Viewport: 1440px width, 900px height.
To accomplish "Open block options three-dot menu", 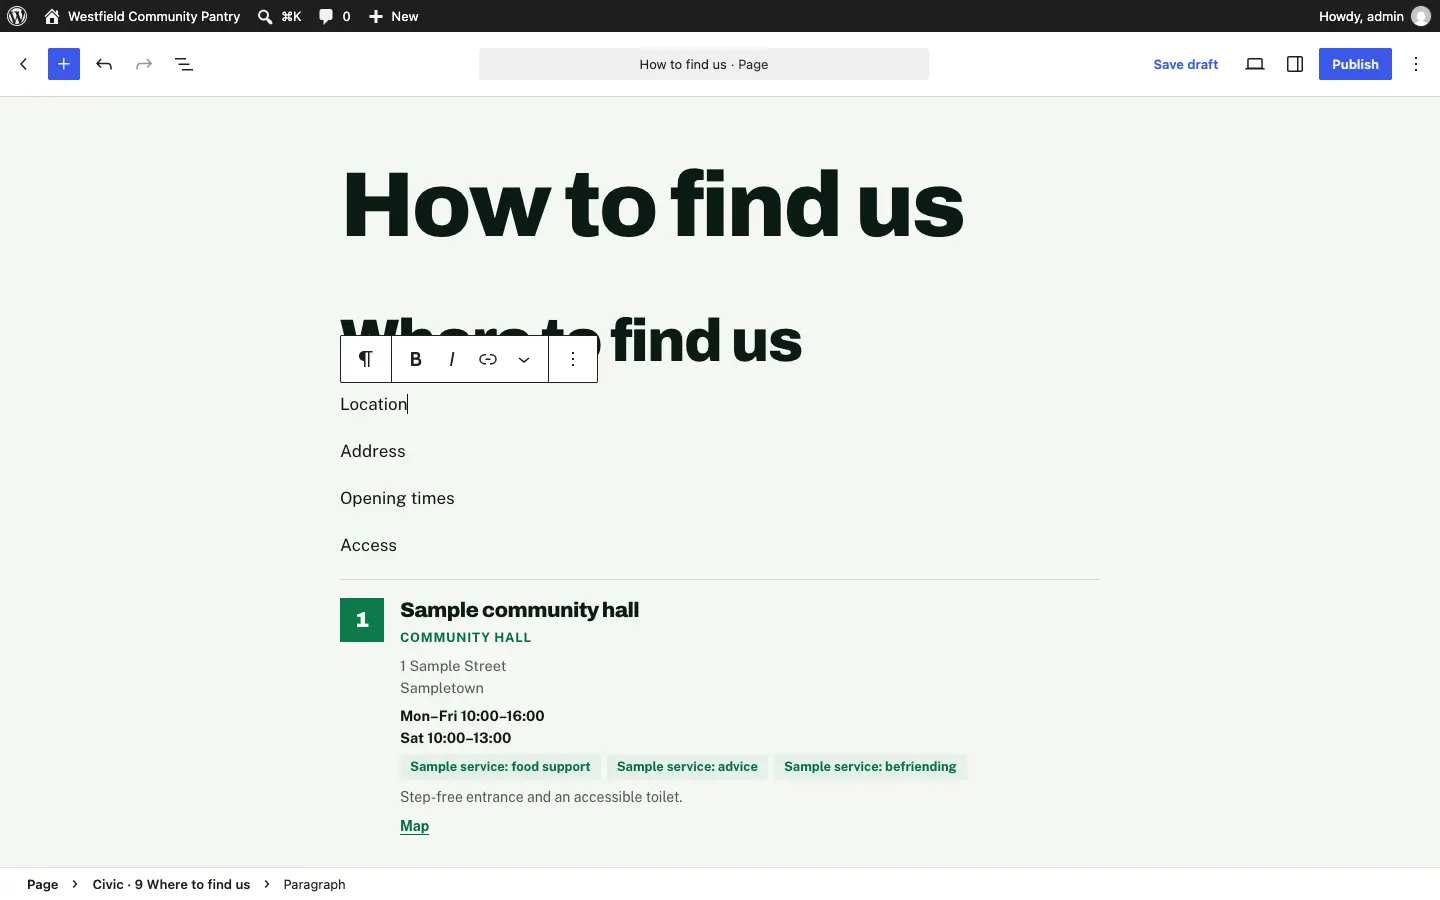I will [x=574, y=360].
